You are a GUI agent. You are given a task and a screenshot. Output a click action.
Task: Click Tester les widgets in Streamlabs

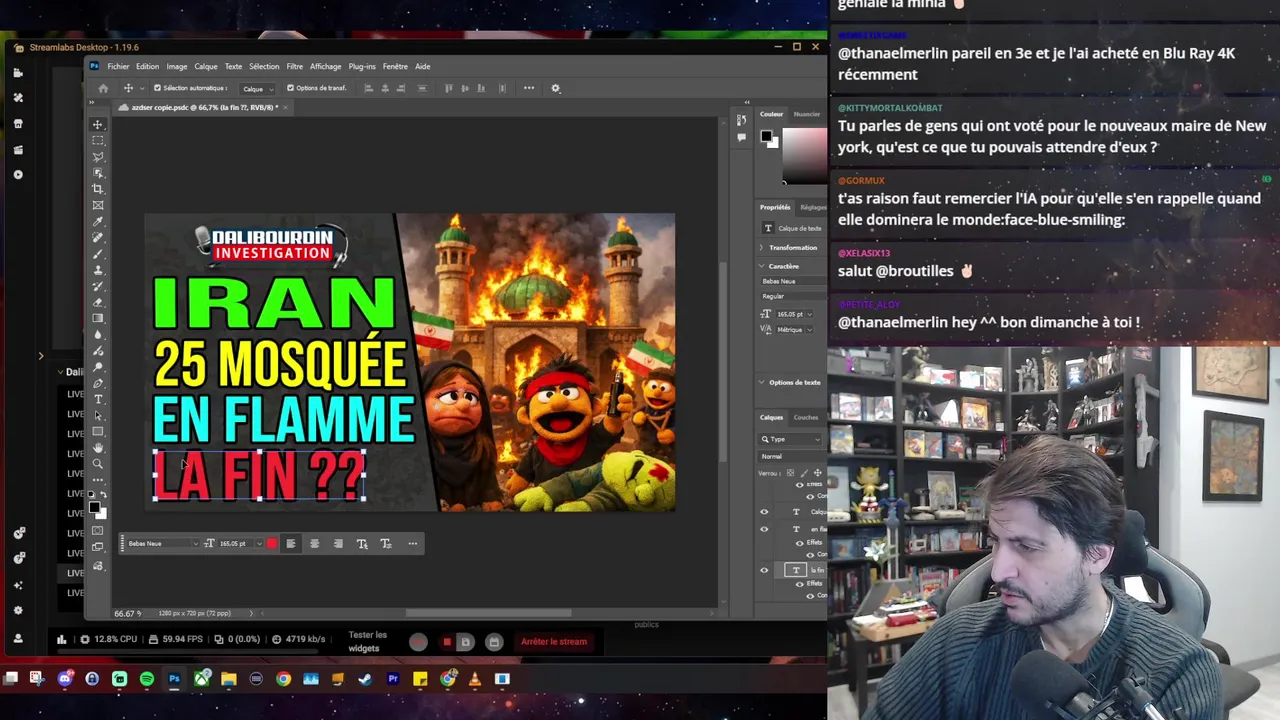(367, 641)
